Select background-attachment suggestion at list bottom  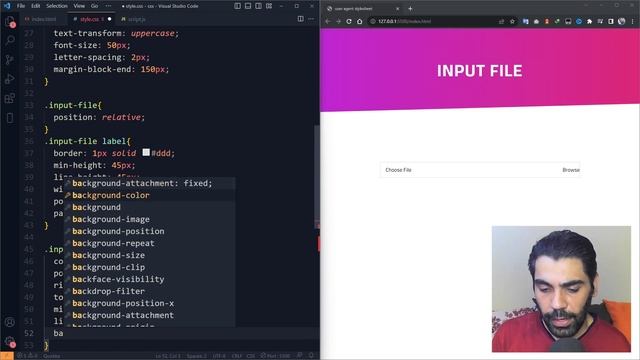coord(149,315)
